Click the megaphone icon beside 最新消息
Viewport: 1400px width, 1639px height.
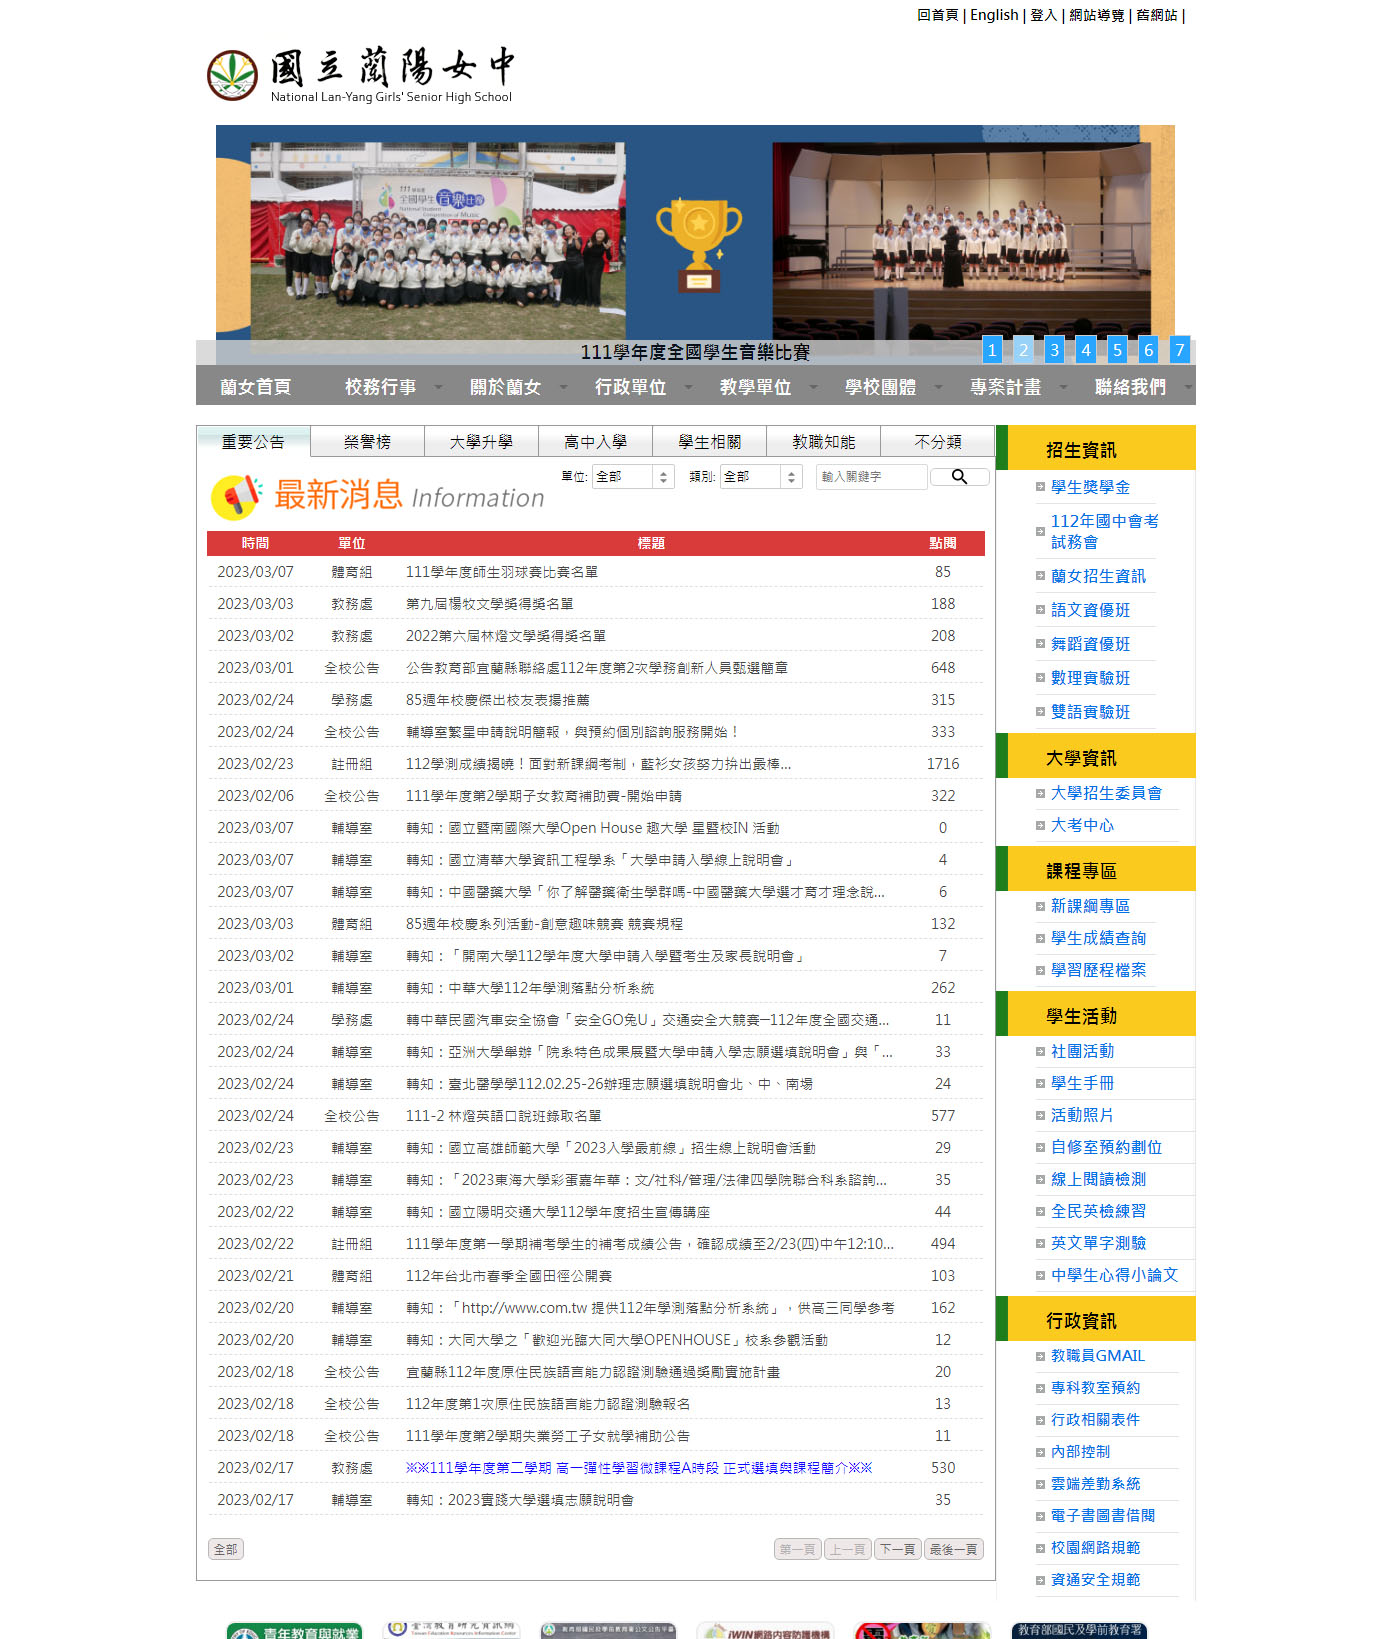tap(236, 496)
